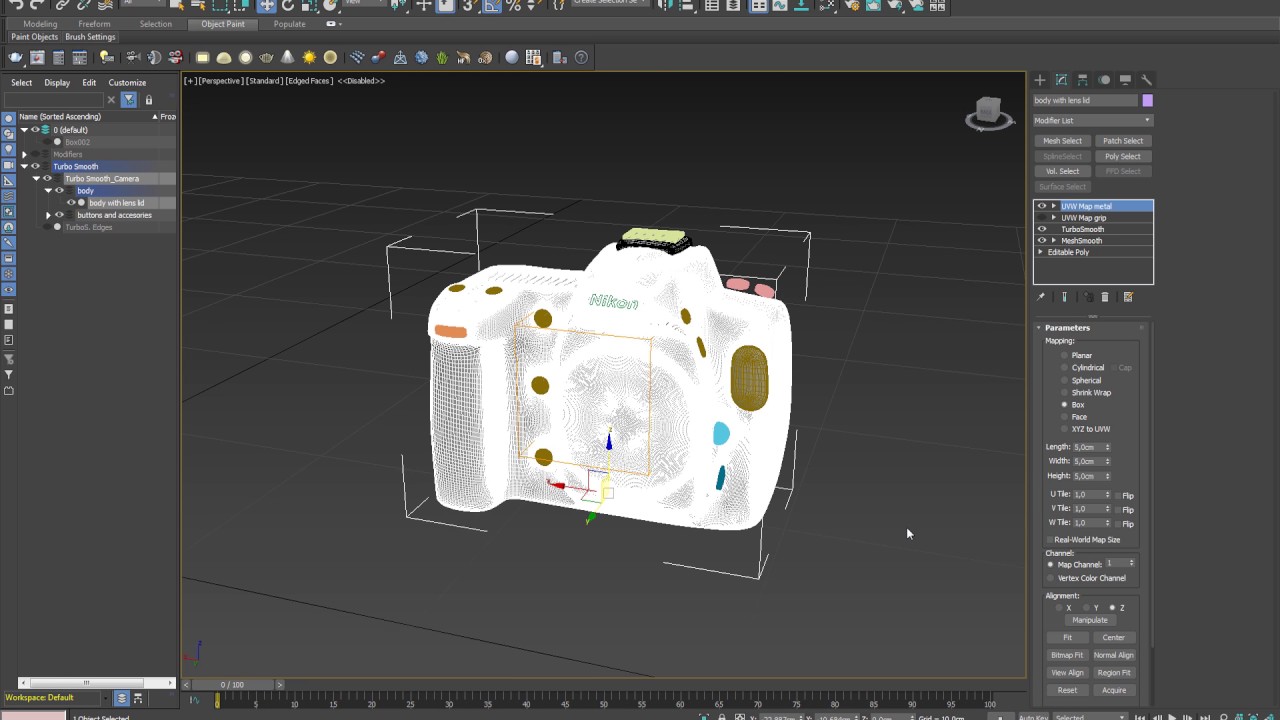
Task: Click the Poly Select button
Action: (x=1123, y=156)
